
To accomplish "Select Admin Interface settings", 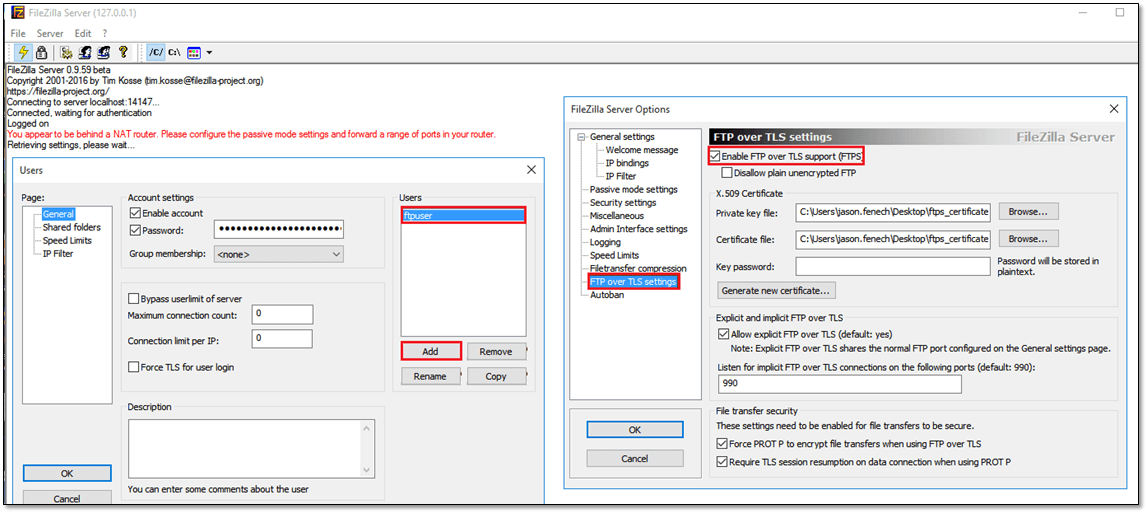I will [639, 229].
